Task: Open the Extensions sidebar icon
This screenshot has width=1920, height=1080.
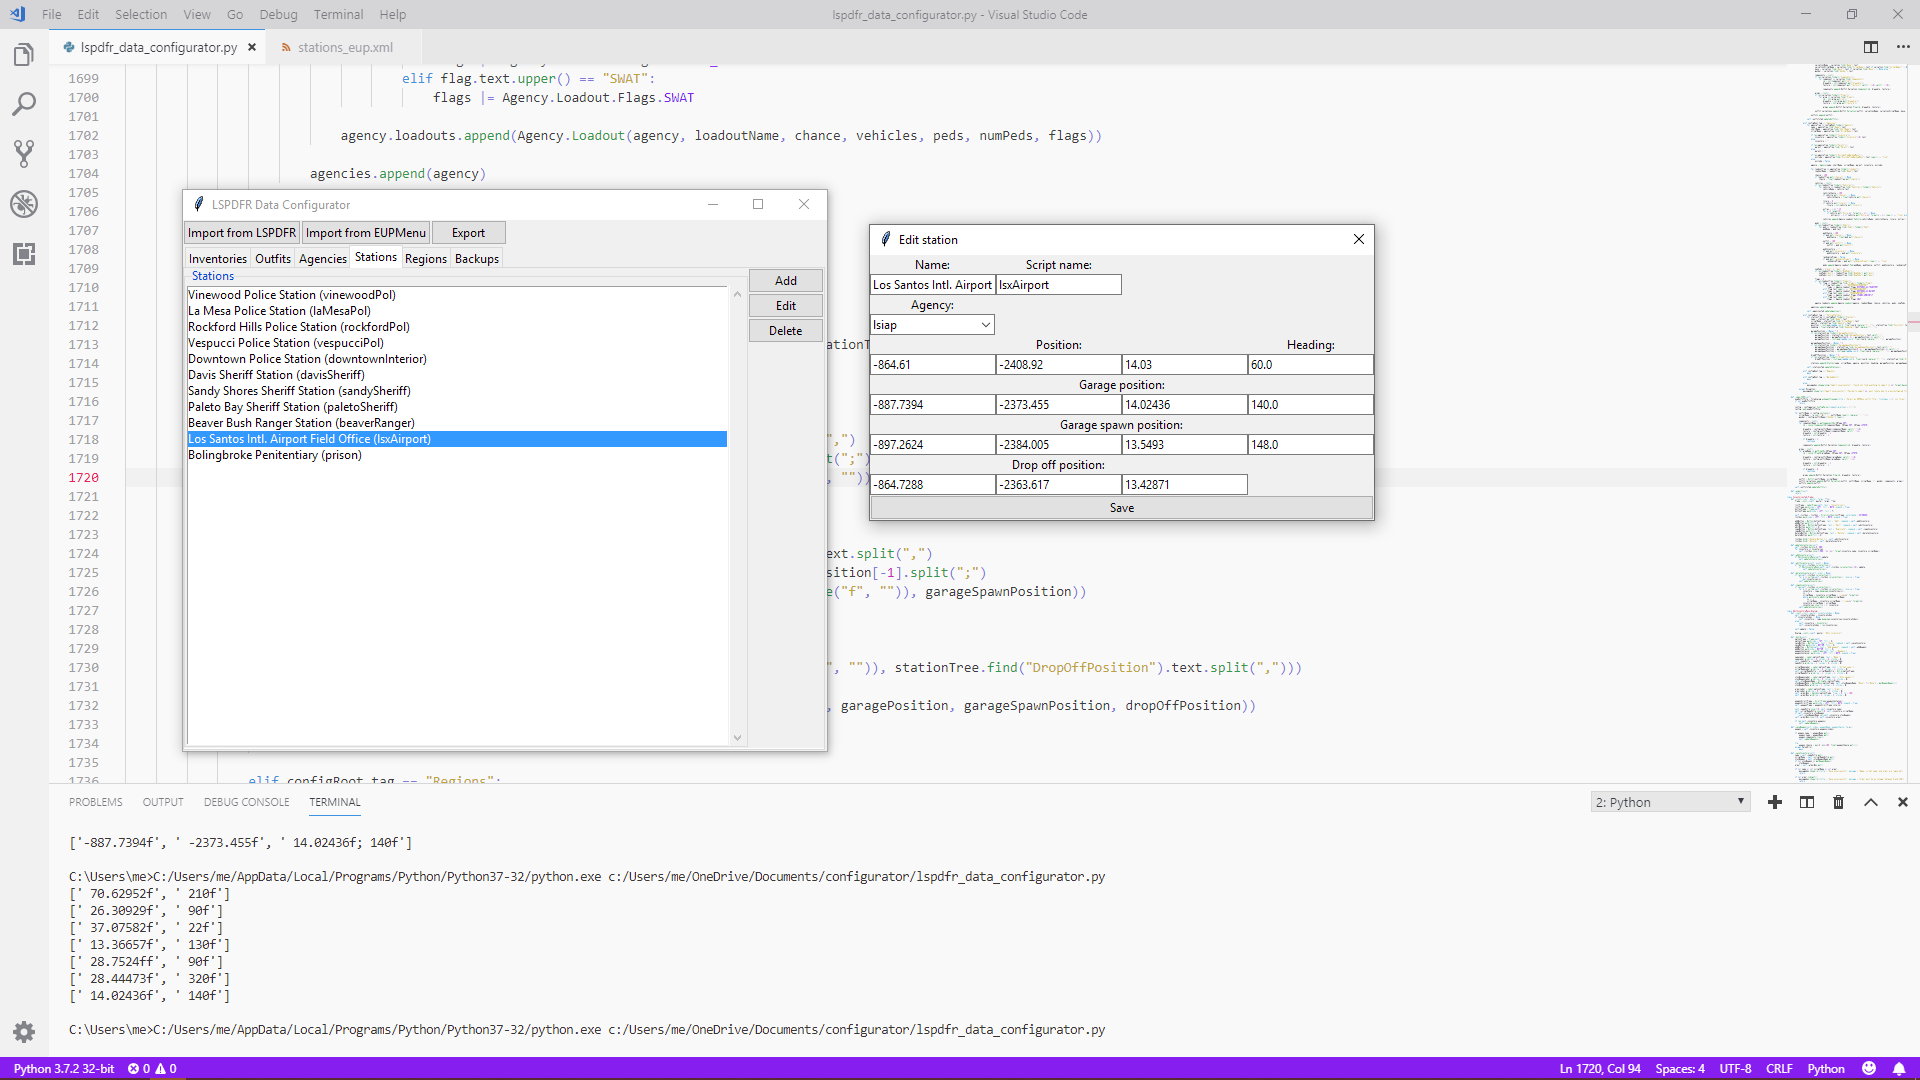Action: pyautogui.click(x=24, y=254)
